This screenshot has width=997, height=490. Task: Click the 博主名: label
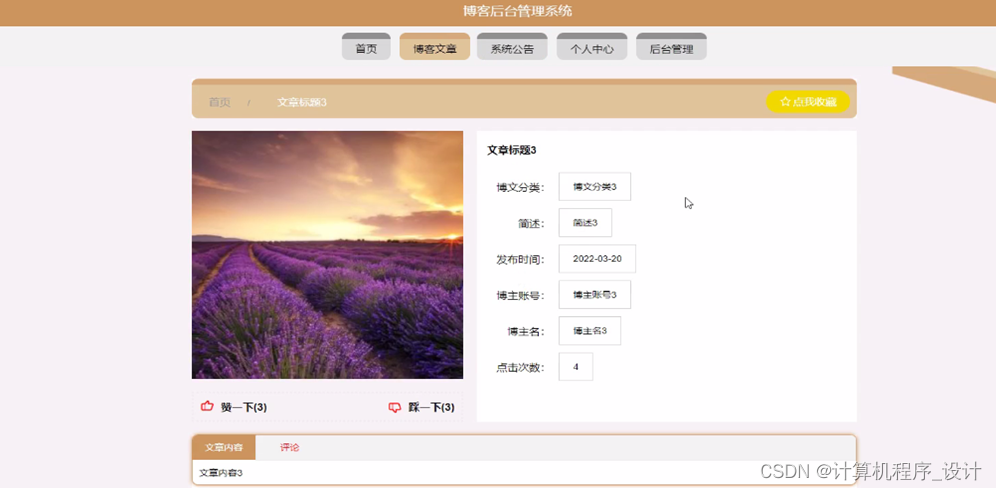click(x=526, y=331)
